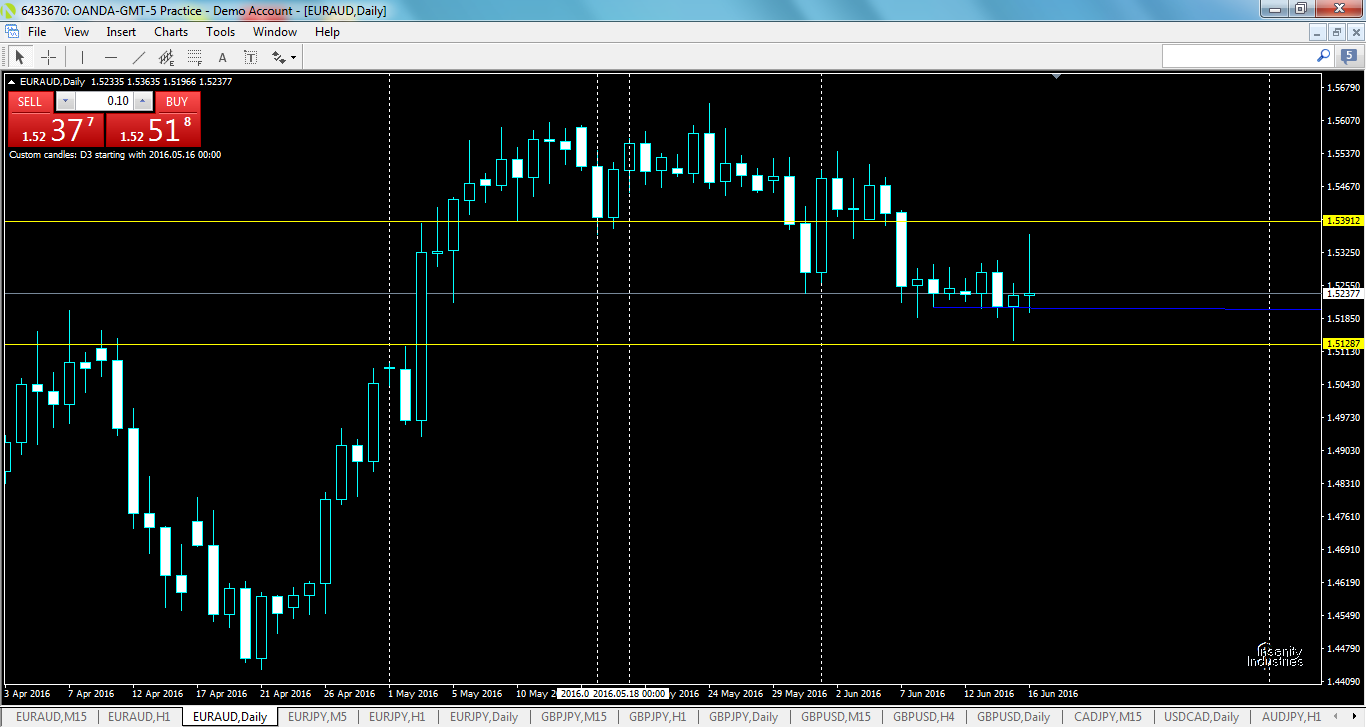
Task: Open the lot size dropdown beside SELL
Action: (64, 101)
